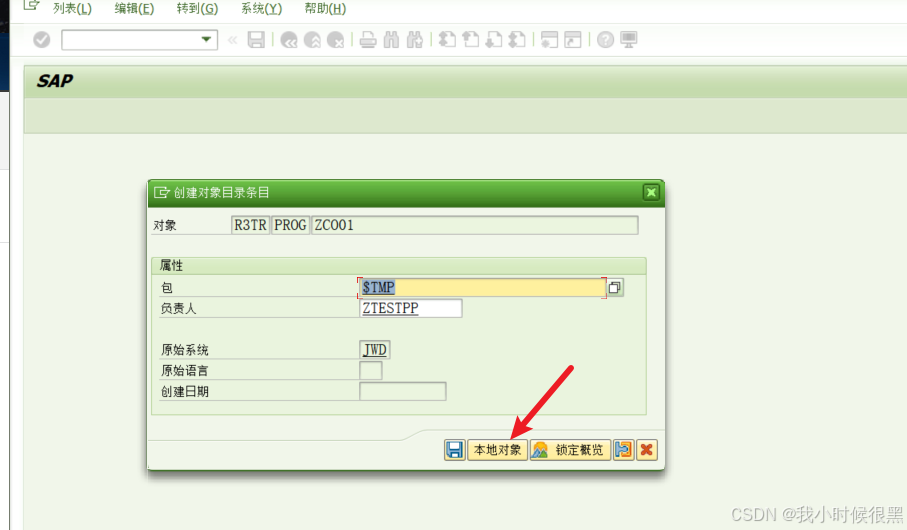907x530 pixels.
Task: Open the command field dropdown arrow
Action: [x=206, y=39]
